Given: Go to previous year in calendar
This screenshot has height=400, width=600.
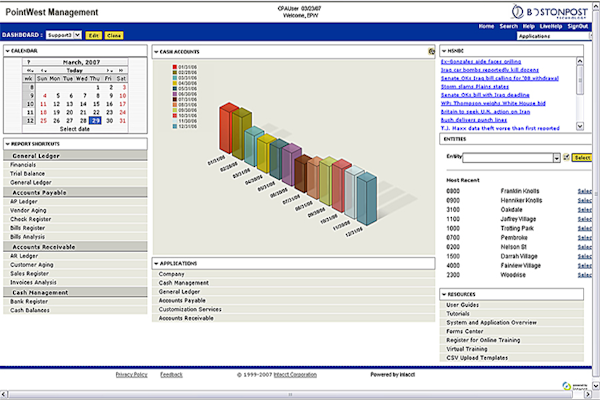Looking at the screenshot, I should pos(30,70).
